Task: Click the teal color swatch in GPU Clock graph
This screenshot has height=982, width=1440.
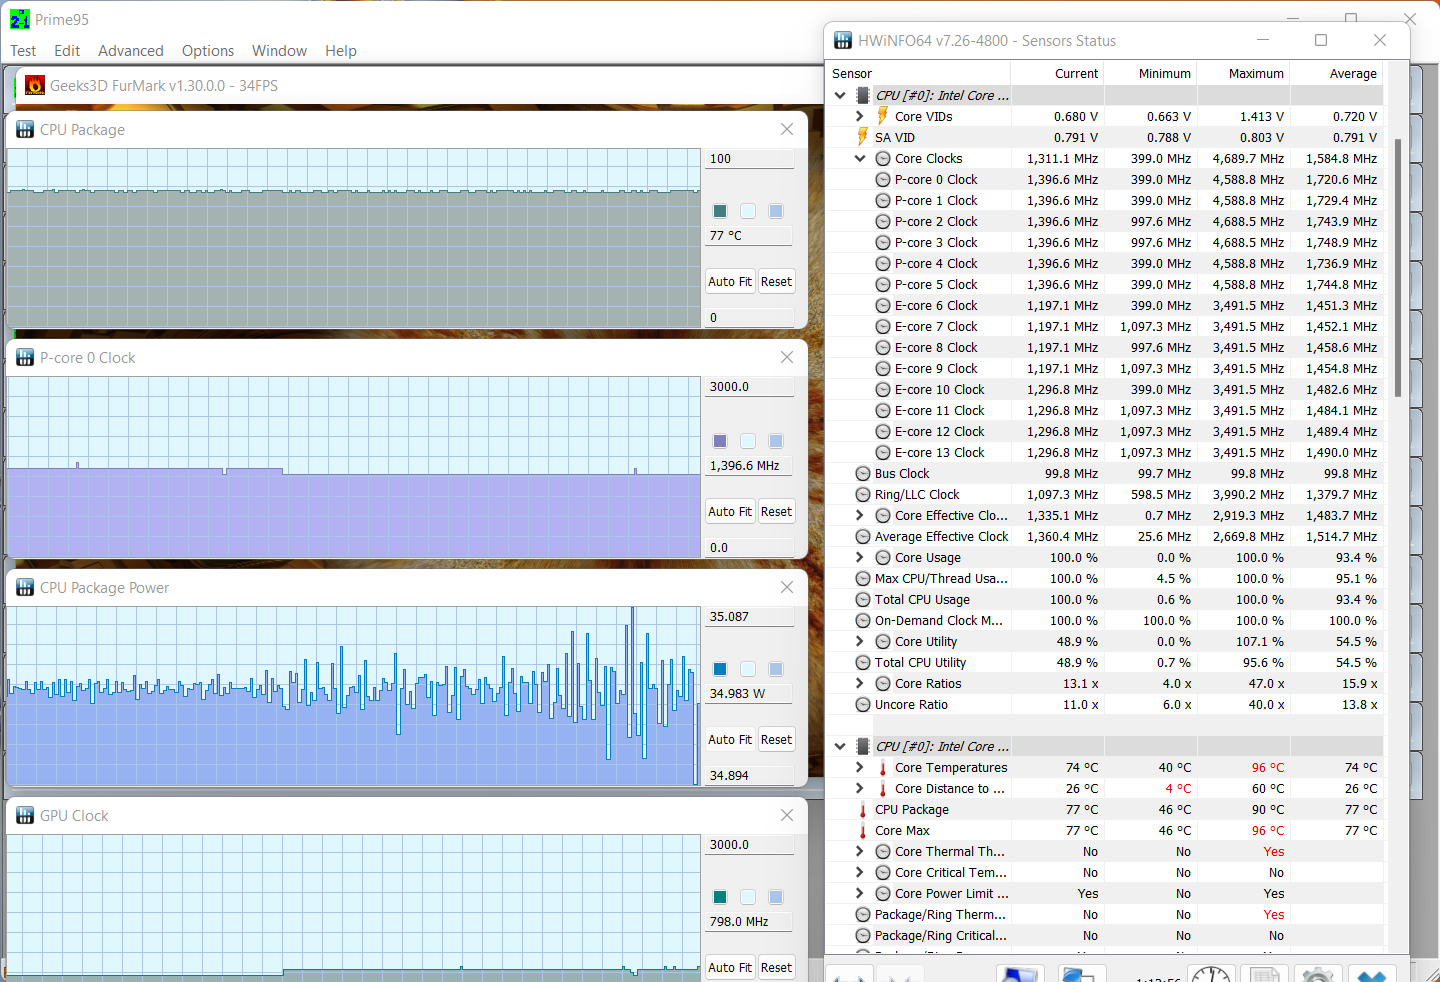Action: click(x=720, y=897)
